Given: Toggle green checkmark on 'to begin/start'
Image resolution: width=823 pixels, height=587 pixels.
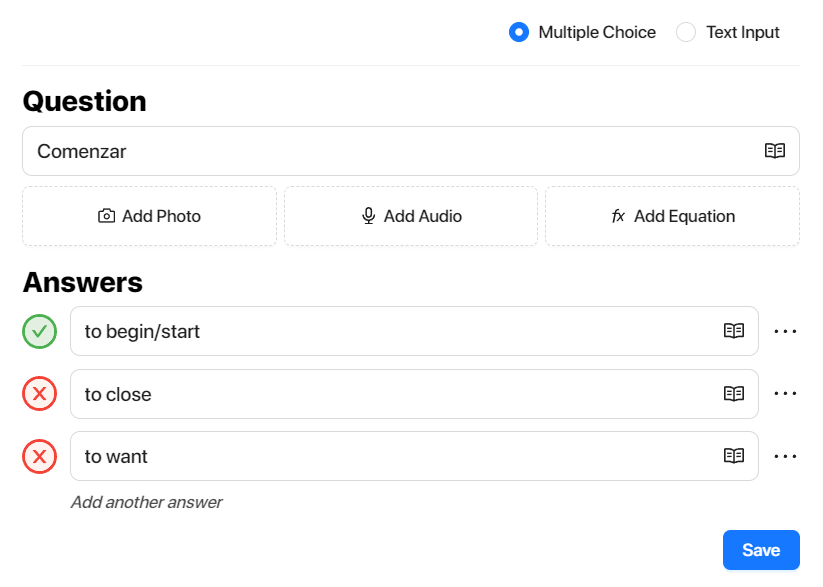Looking at the screenshot, I should [39, 331].
